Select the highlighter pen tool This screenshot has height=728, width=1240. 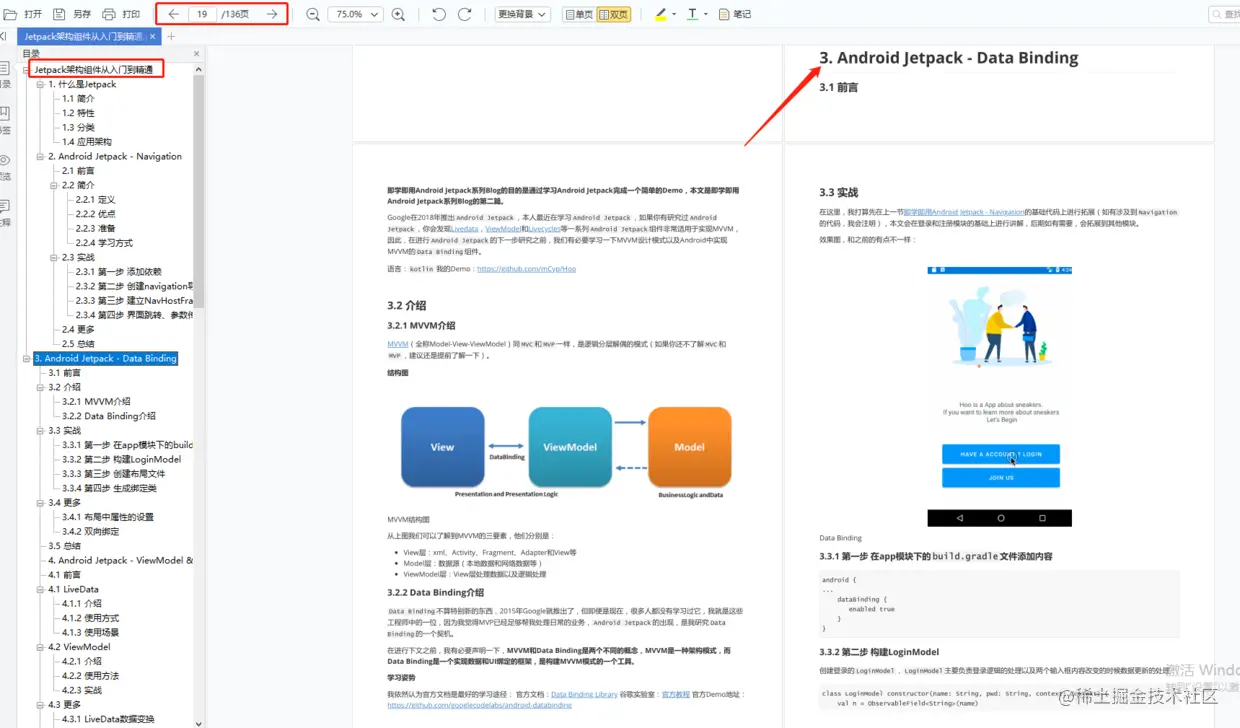(x=661, y=14)
